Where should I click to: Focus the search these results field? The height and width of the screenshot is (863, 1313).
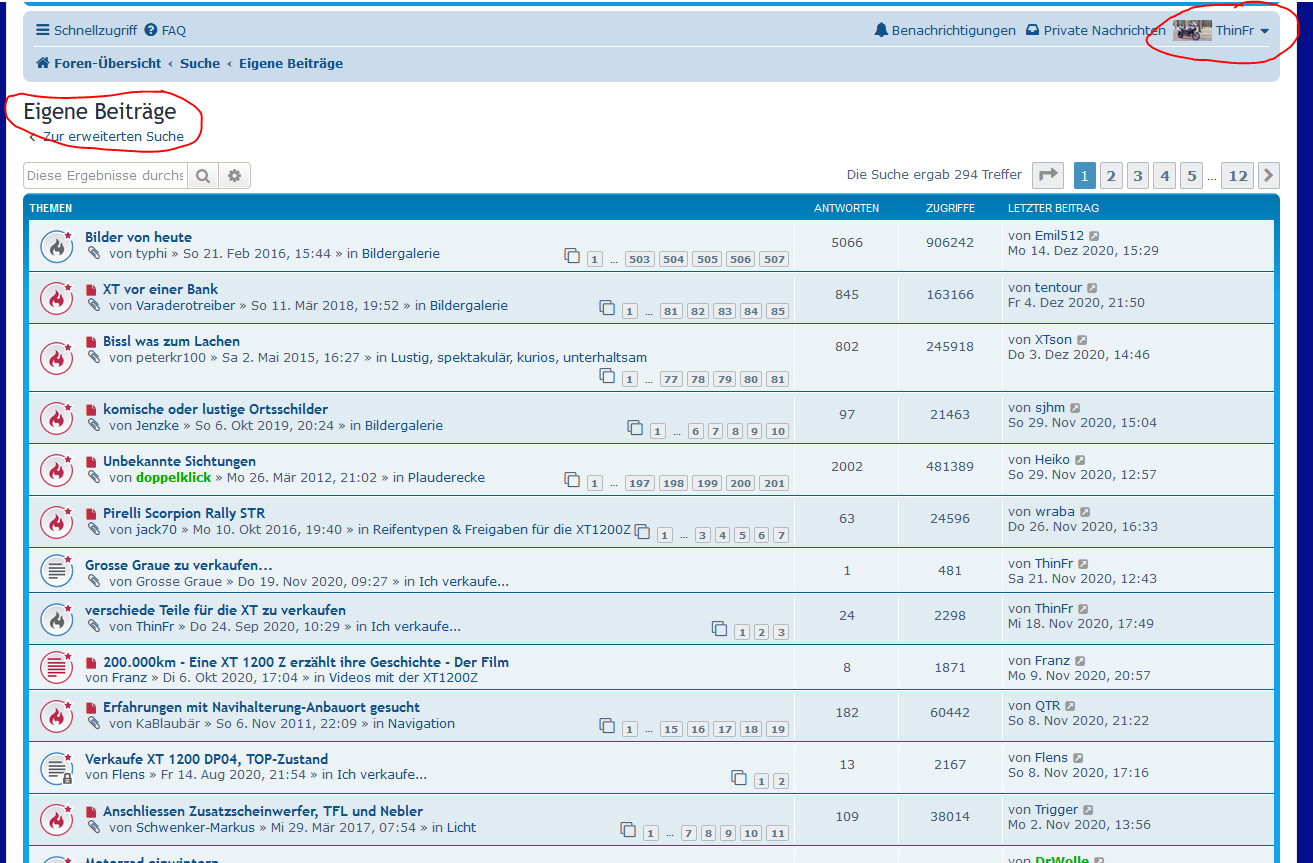coord(105,176)
